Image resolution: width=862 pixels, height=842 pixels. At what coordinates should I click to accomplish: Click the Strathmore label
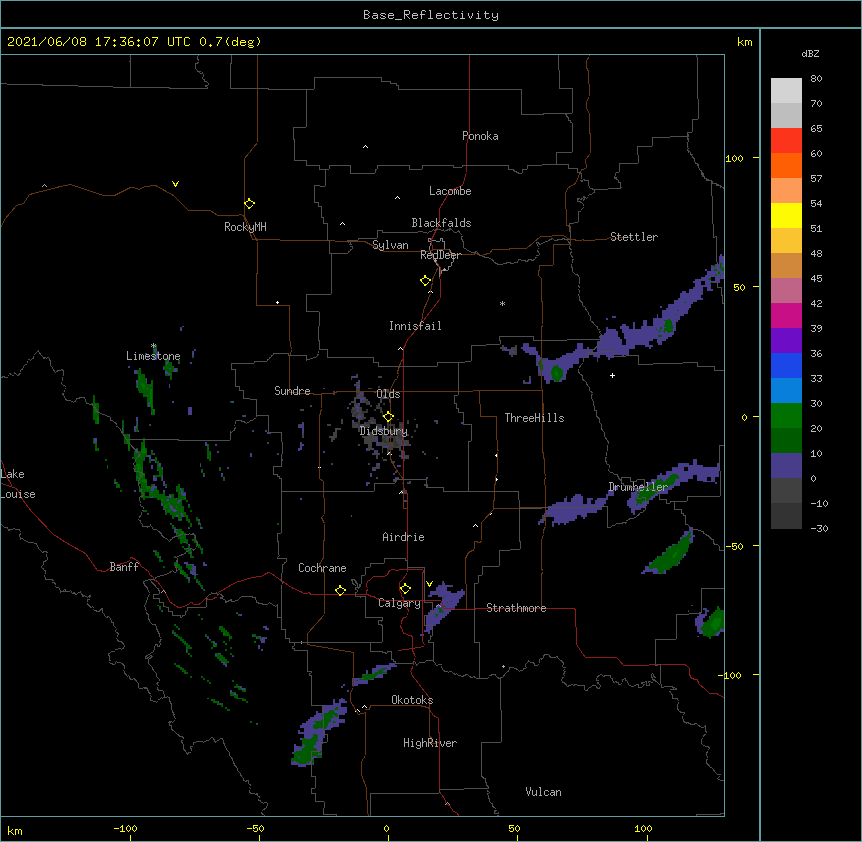(516, 608)
